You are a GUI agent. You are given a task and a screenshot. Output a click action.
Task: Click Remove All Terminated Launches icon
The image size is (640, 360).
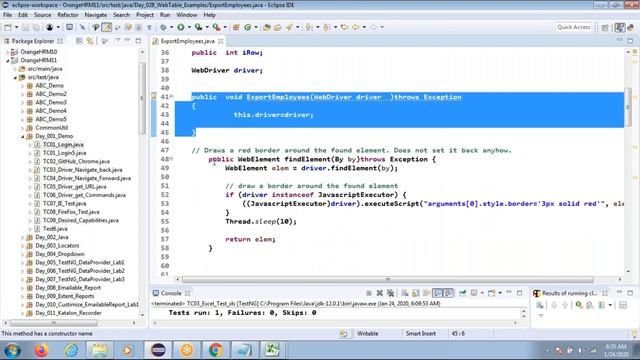click(391, 293)
